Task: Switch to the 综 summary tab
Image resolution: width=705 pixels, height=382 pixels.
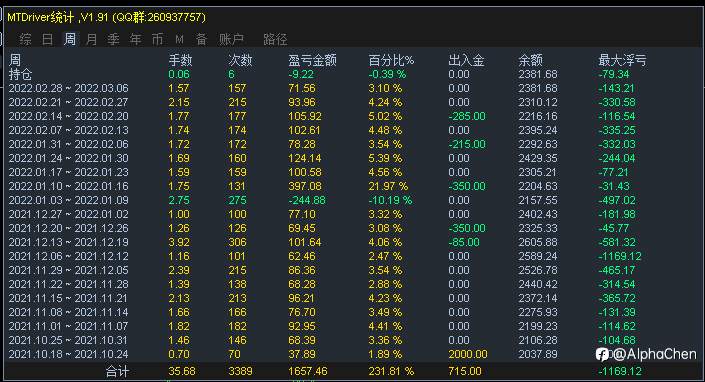Action: pyautogui.click(x=25, y=40)
